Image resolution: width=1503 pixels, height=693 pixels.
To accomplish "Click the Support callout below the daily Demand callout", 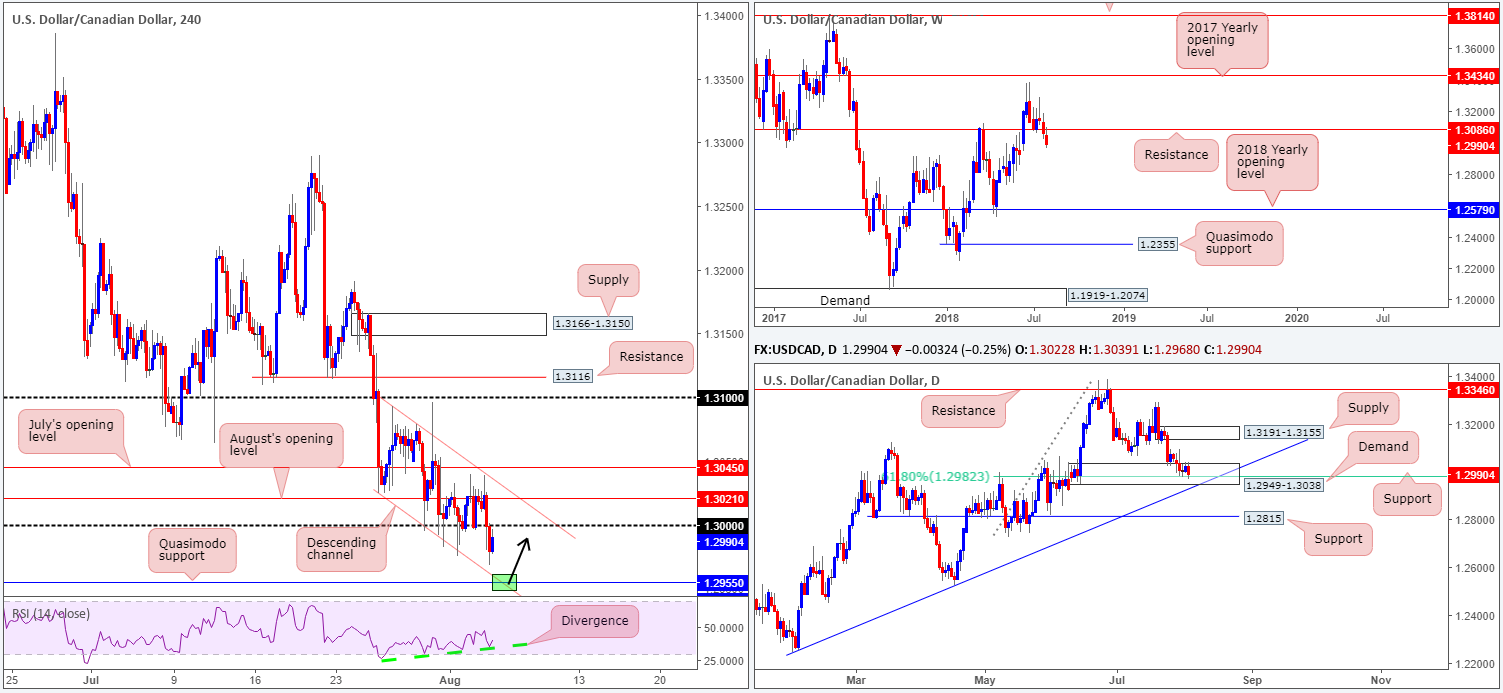I will (1408, 498).
